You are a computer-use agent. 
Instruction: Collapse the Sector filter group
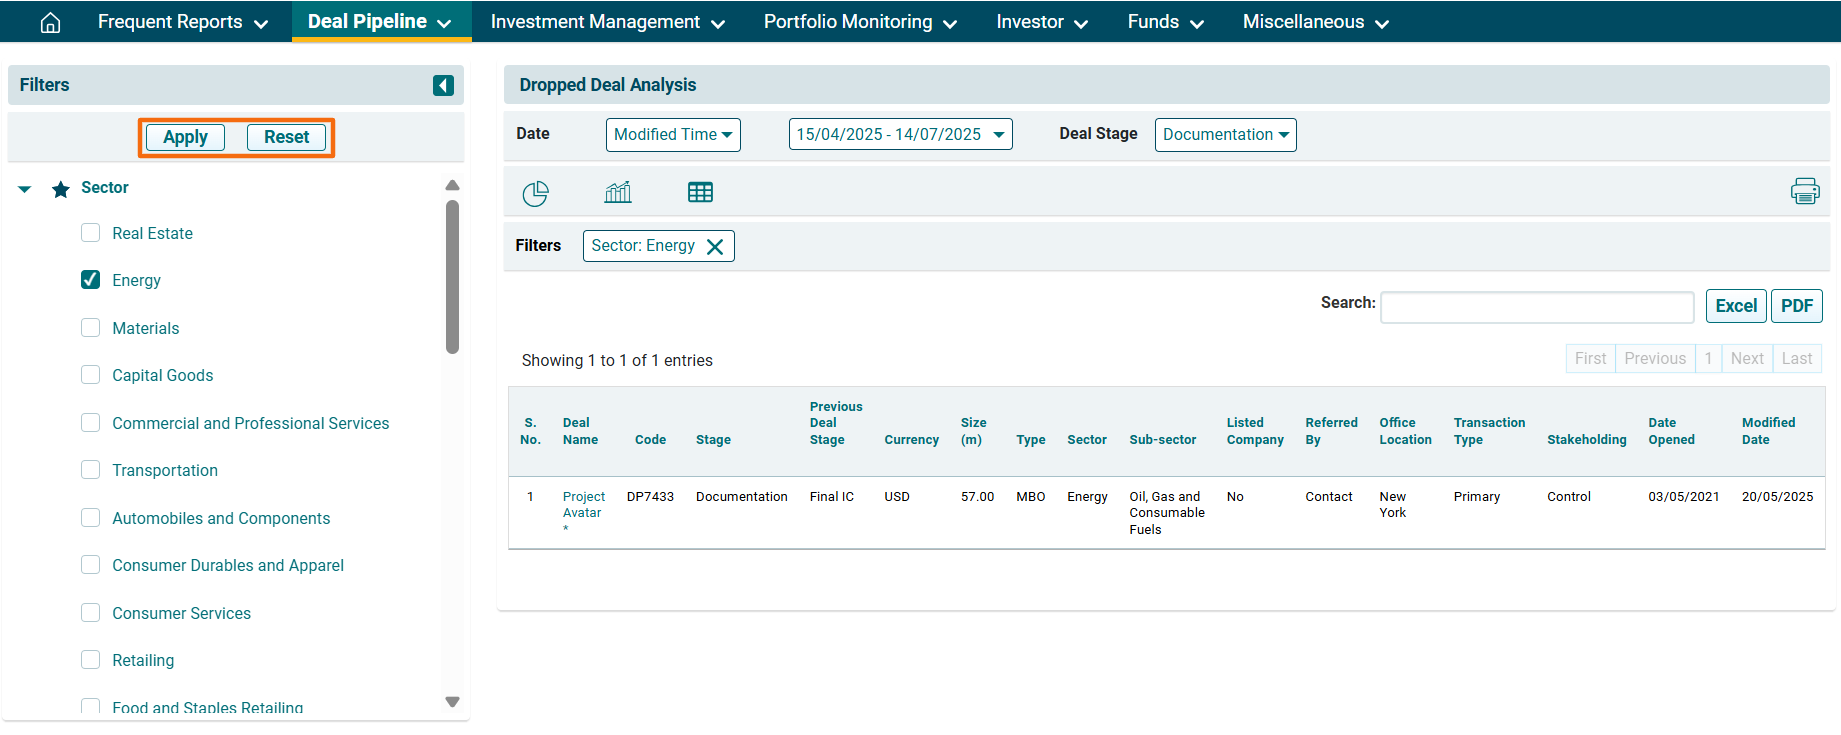25,189
